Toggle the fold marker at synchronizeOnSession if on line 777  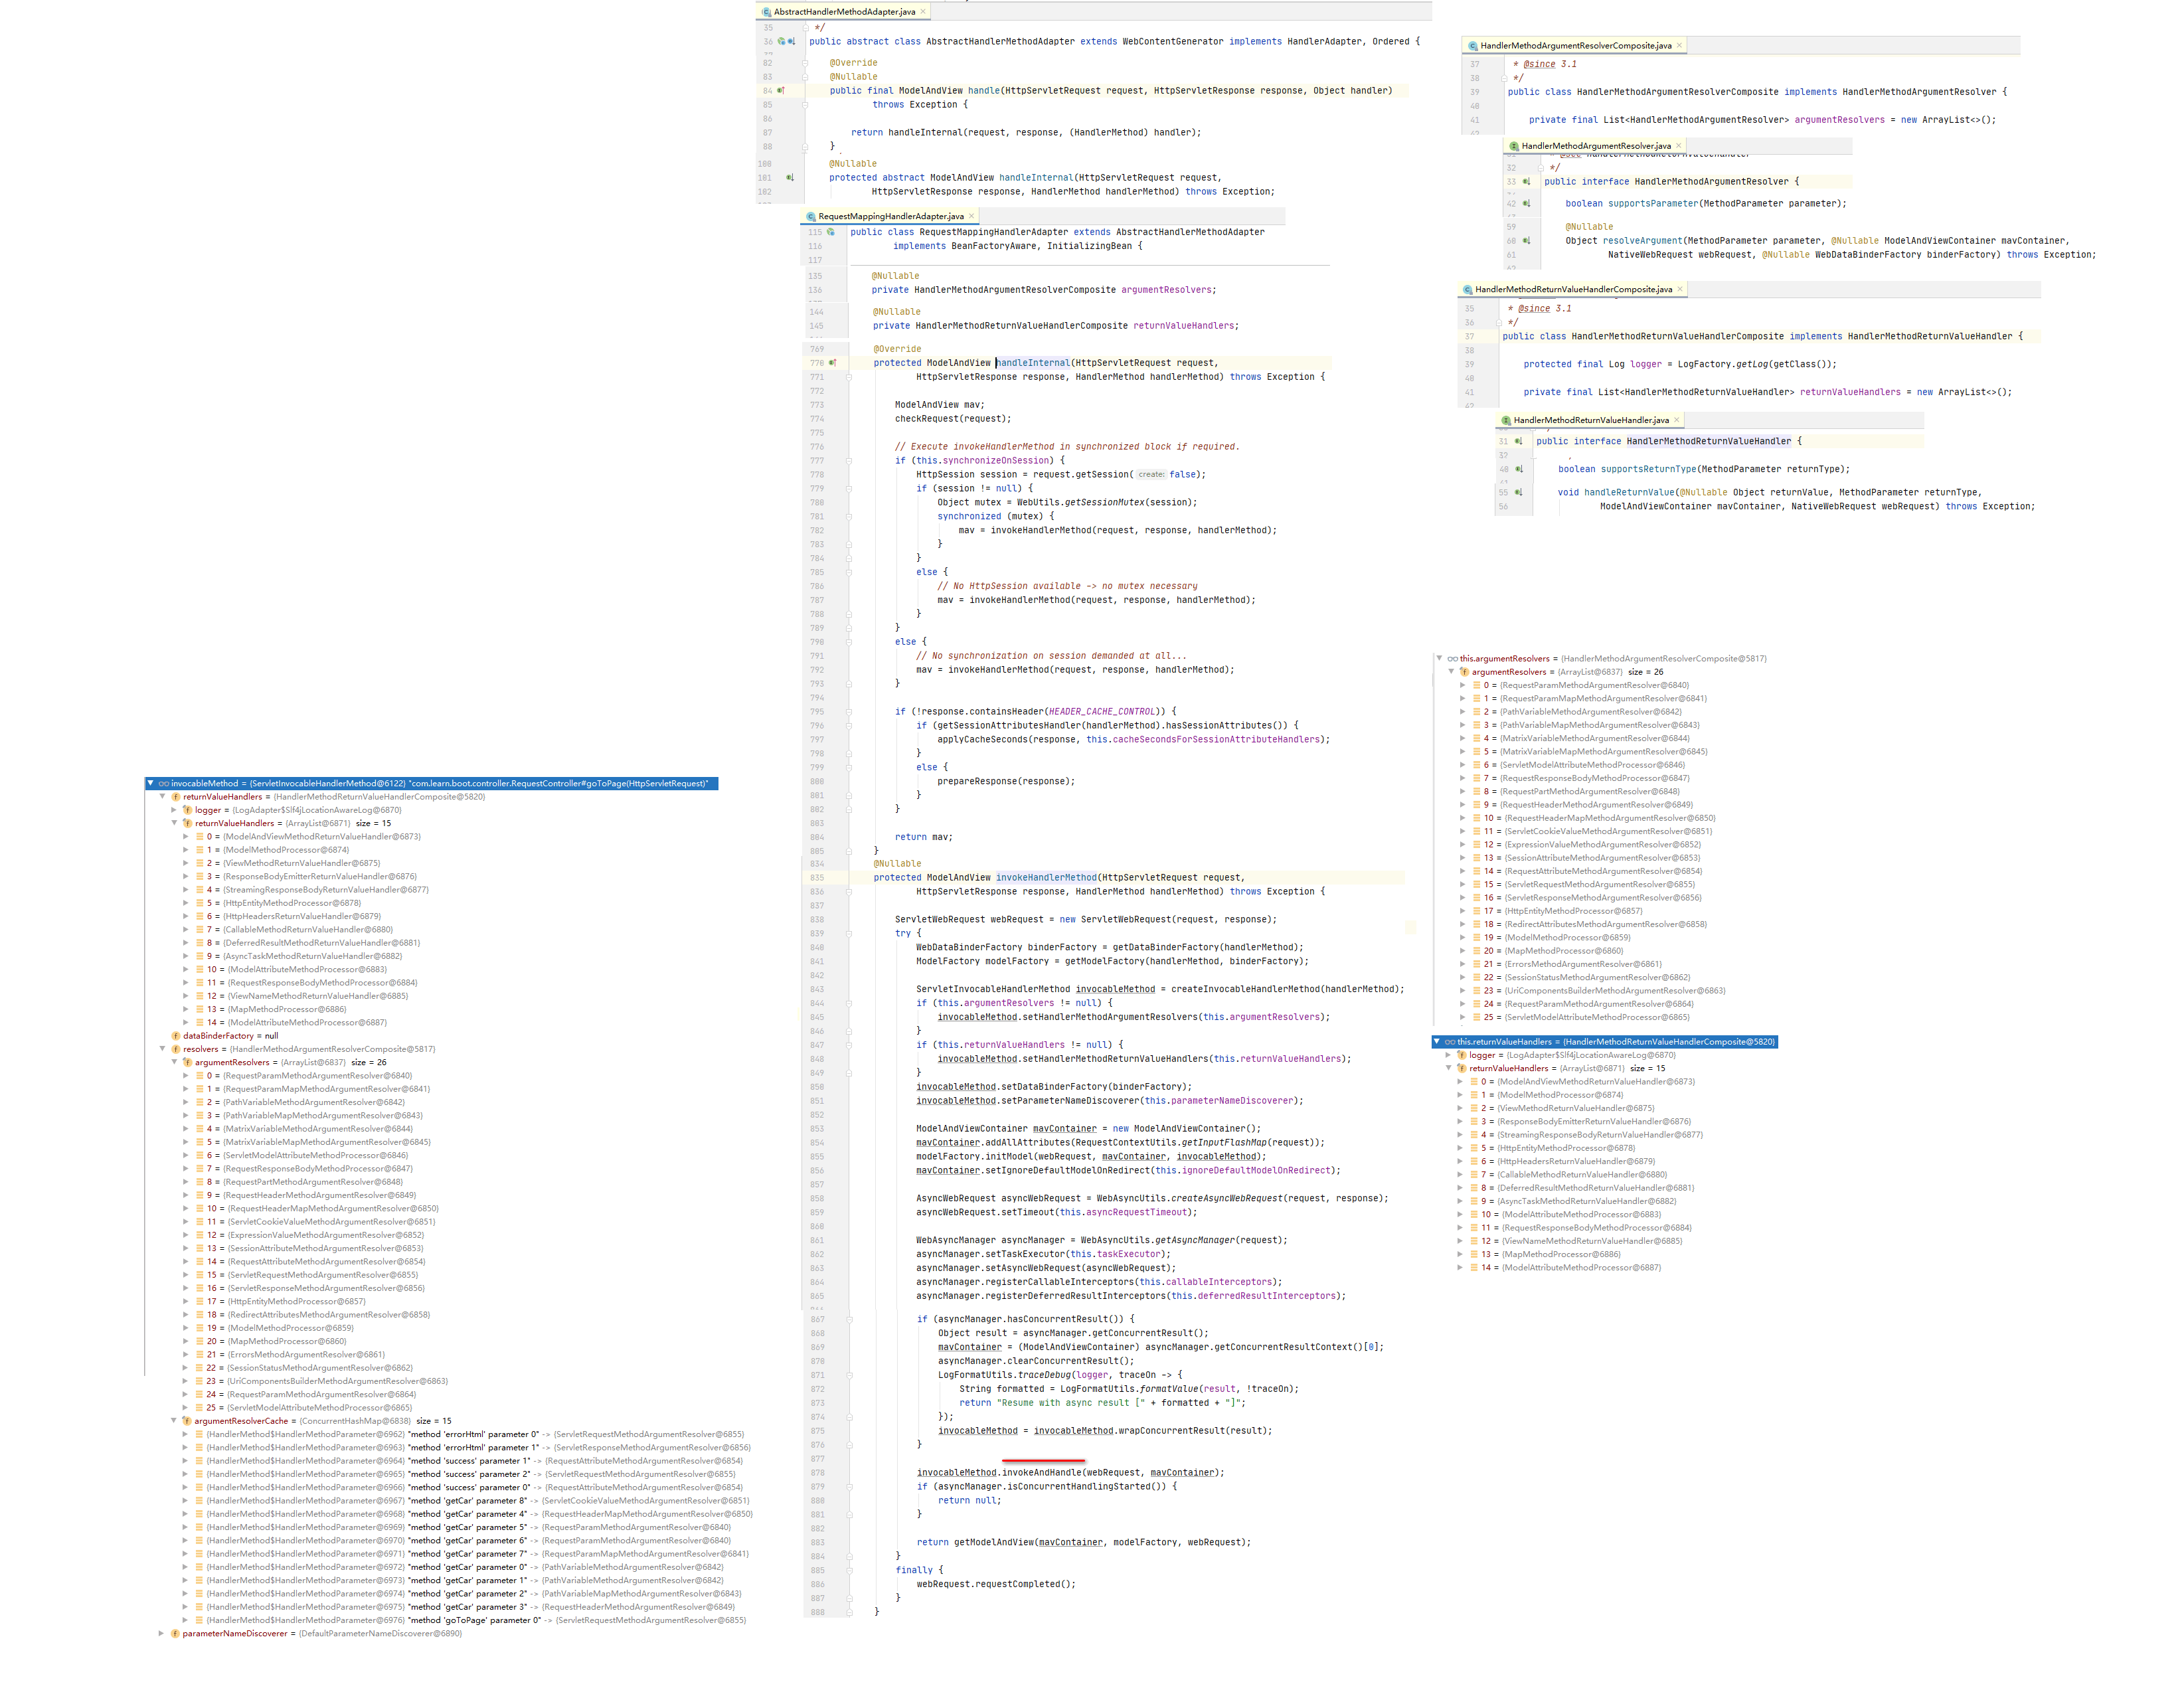coord(849,461)
